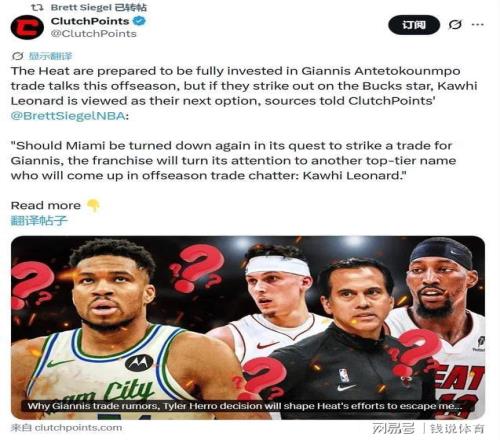Open the Giannis and Heat article image
500x440 pixels.
coord(248,327)
